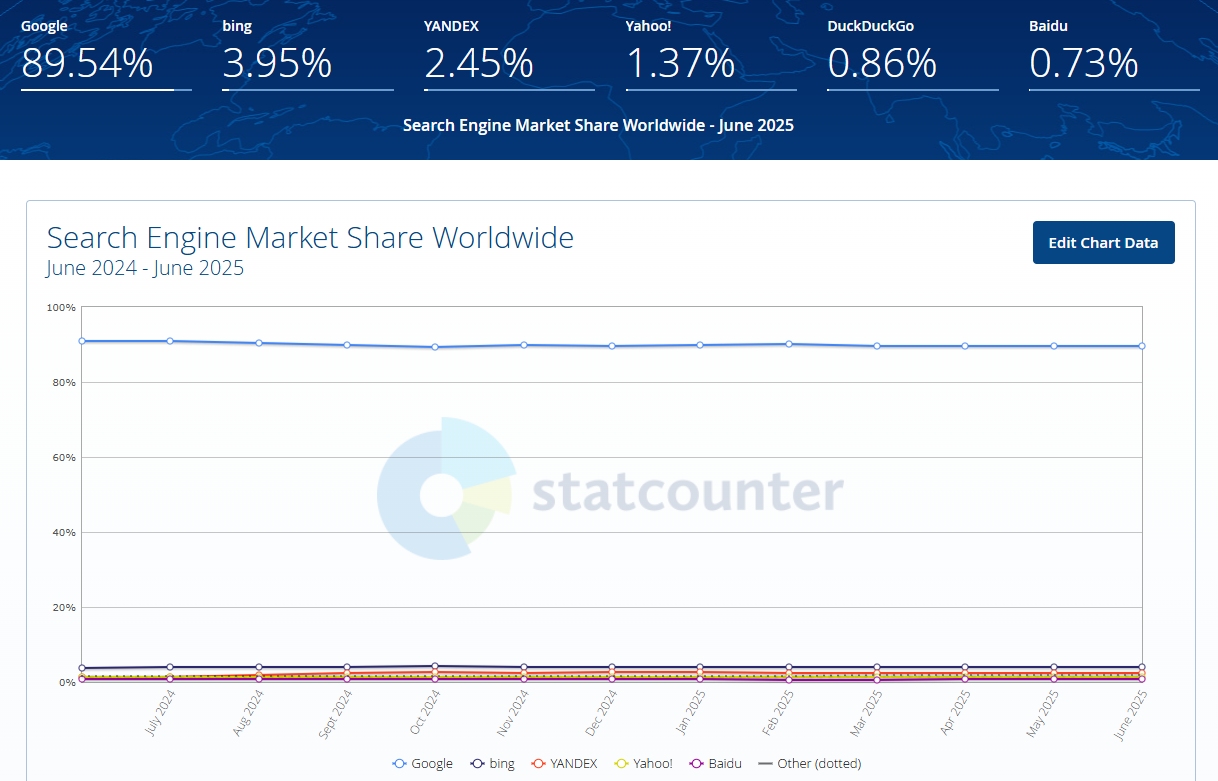Click the dark bing legend marker icon
1218x781 pixels.
[x=477, y=763]
